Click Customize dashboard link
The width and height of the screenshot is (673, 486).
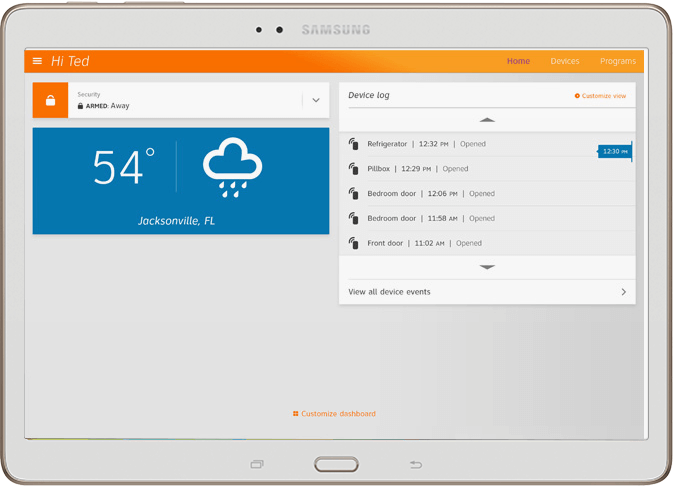334,413
